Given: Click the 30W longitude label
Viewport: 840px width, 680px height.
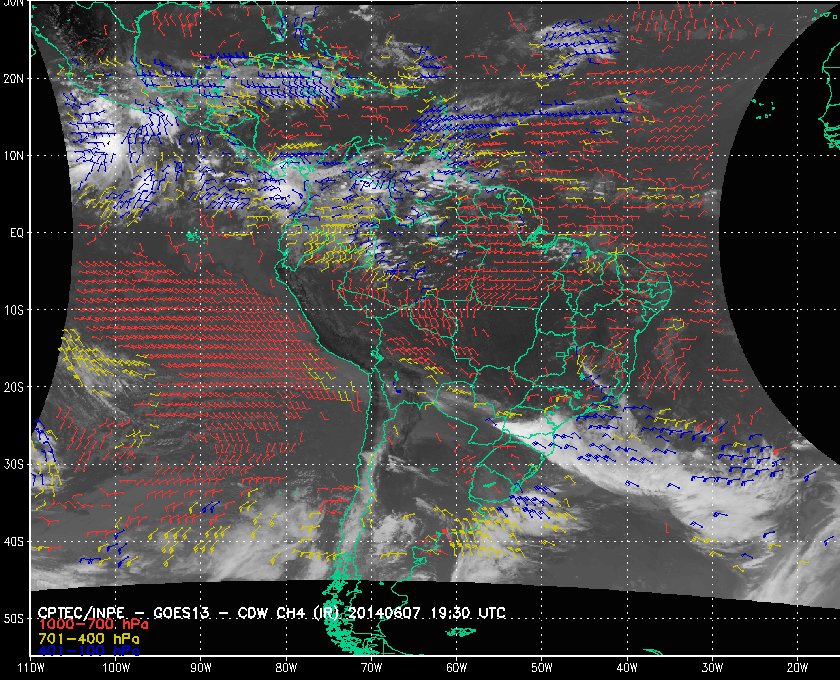Looking at the screenshot, I should coord(712,668).
